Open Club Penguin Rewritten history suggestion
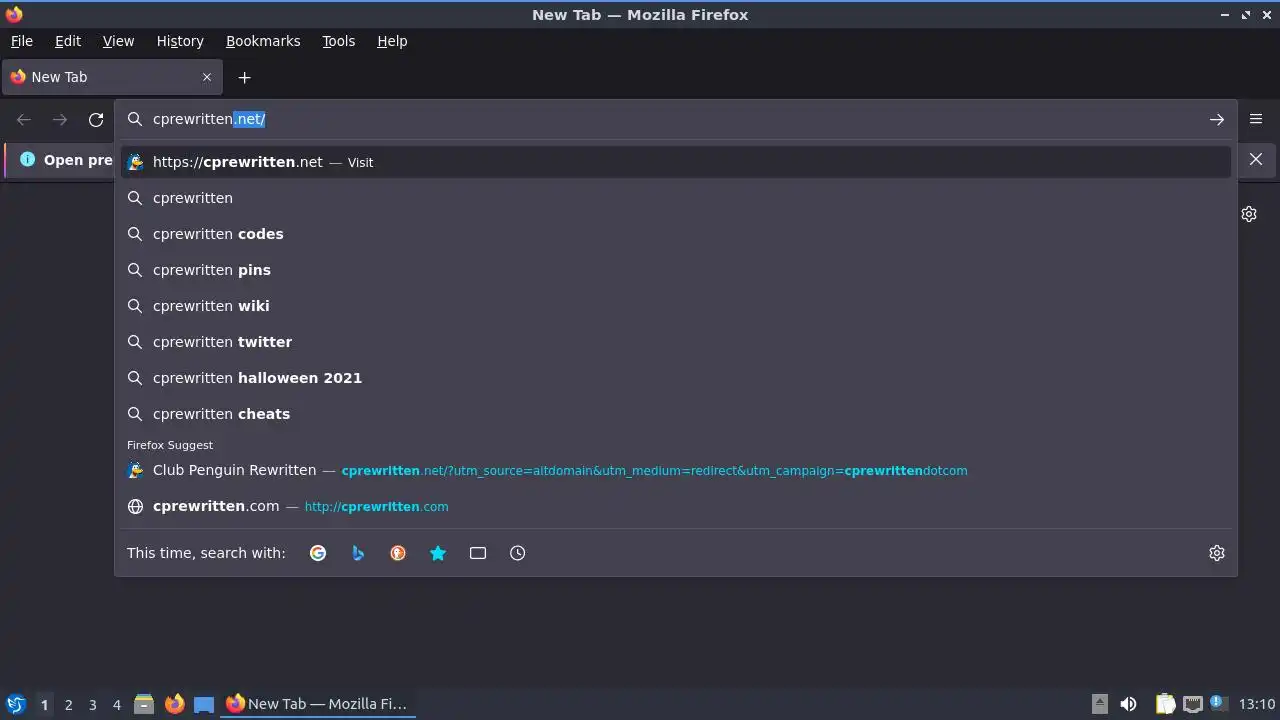This screenshot has width=1280, height=720. tap(676, 470)
